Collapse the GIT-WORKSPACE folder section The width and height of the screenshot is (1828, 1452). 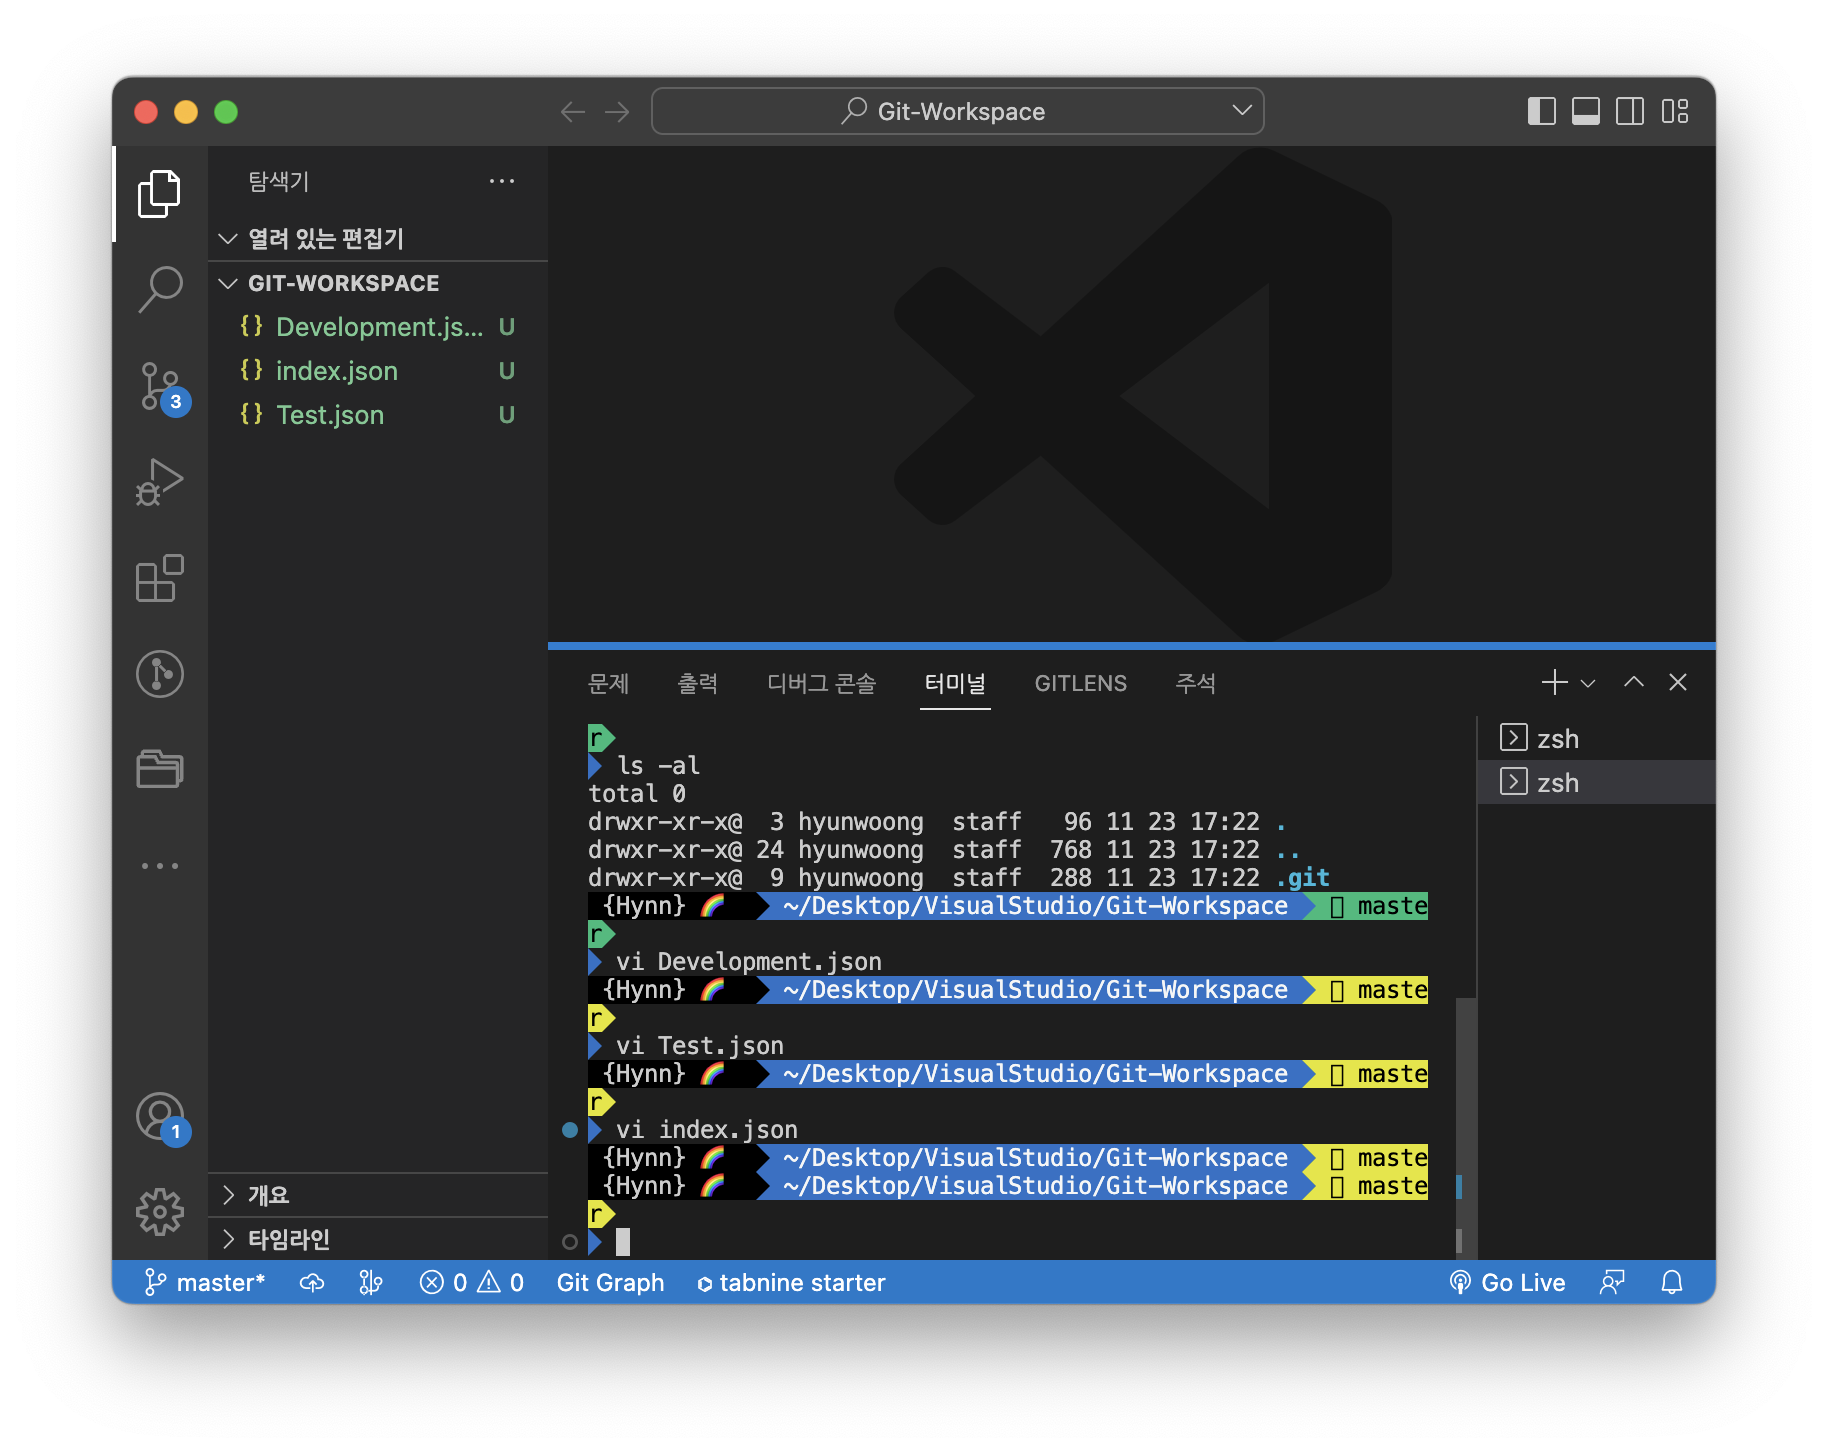[x=378, y=283]
